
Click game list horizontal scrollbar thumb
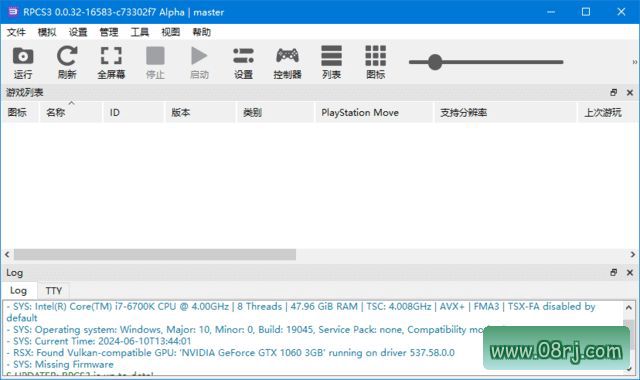[155, 254]
